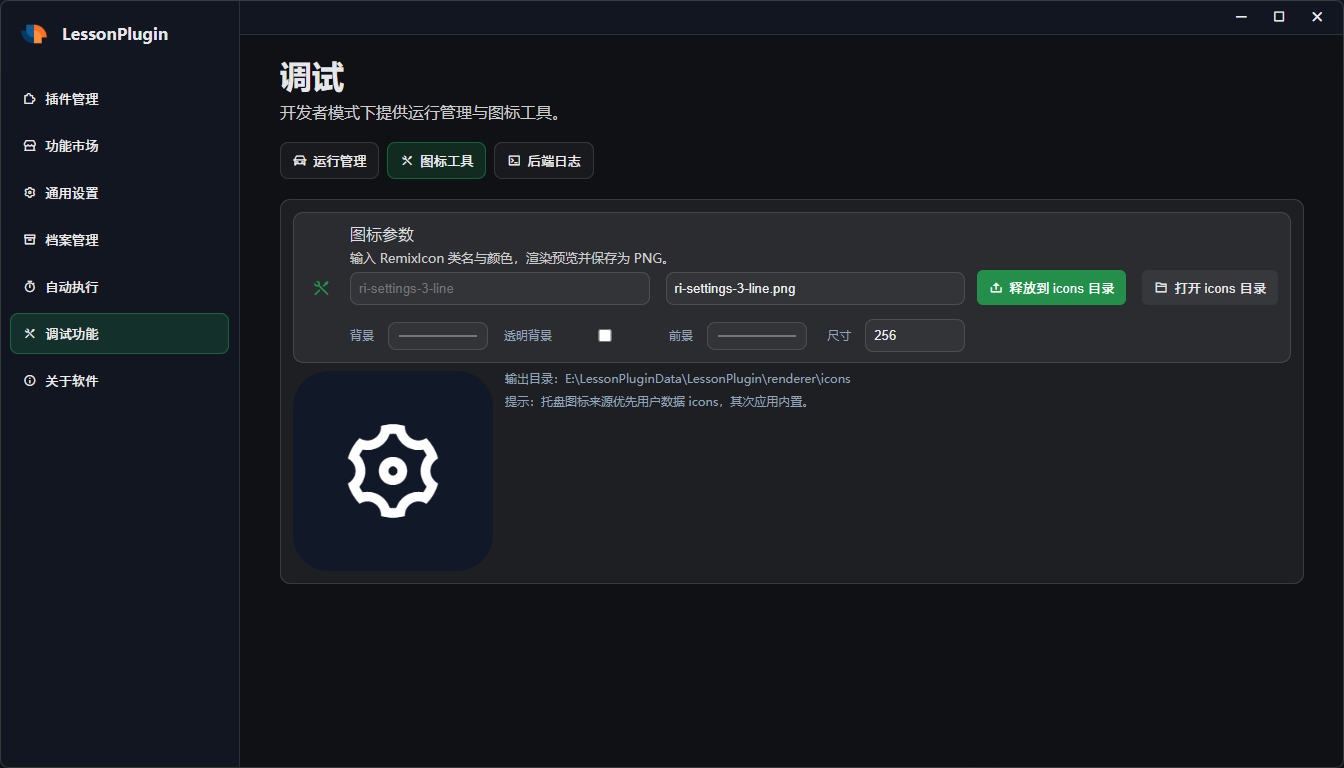Click the ri-settings-3-line class name field
1344x768 pixels.
500,288
